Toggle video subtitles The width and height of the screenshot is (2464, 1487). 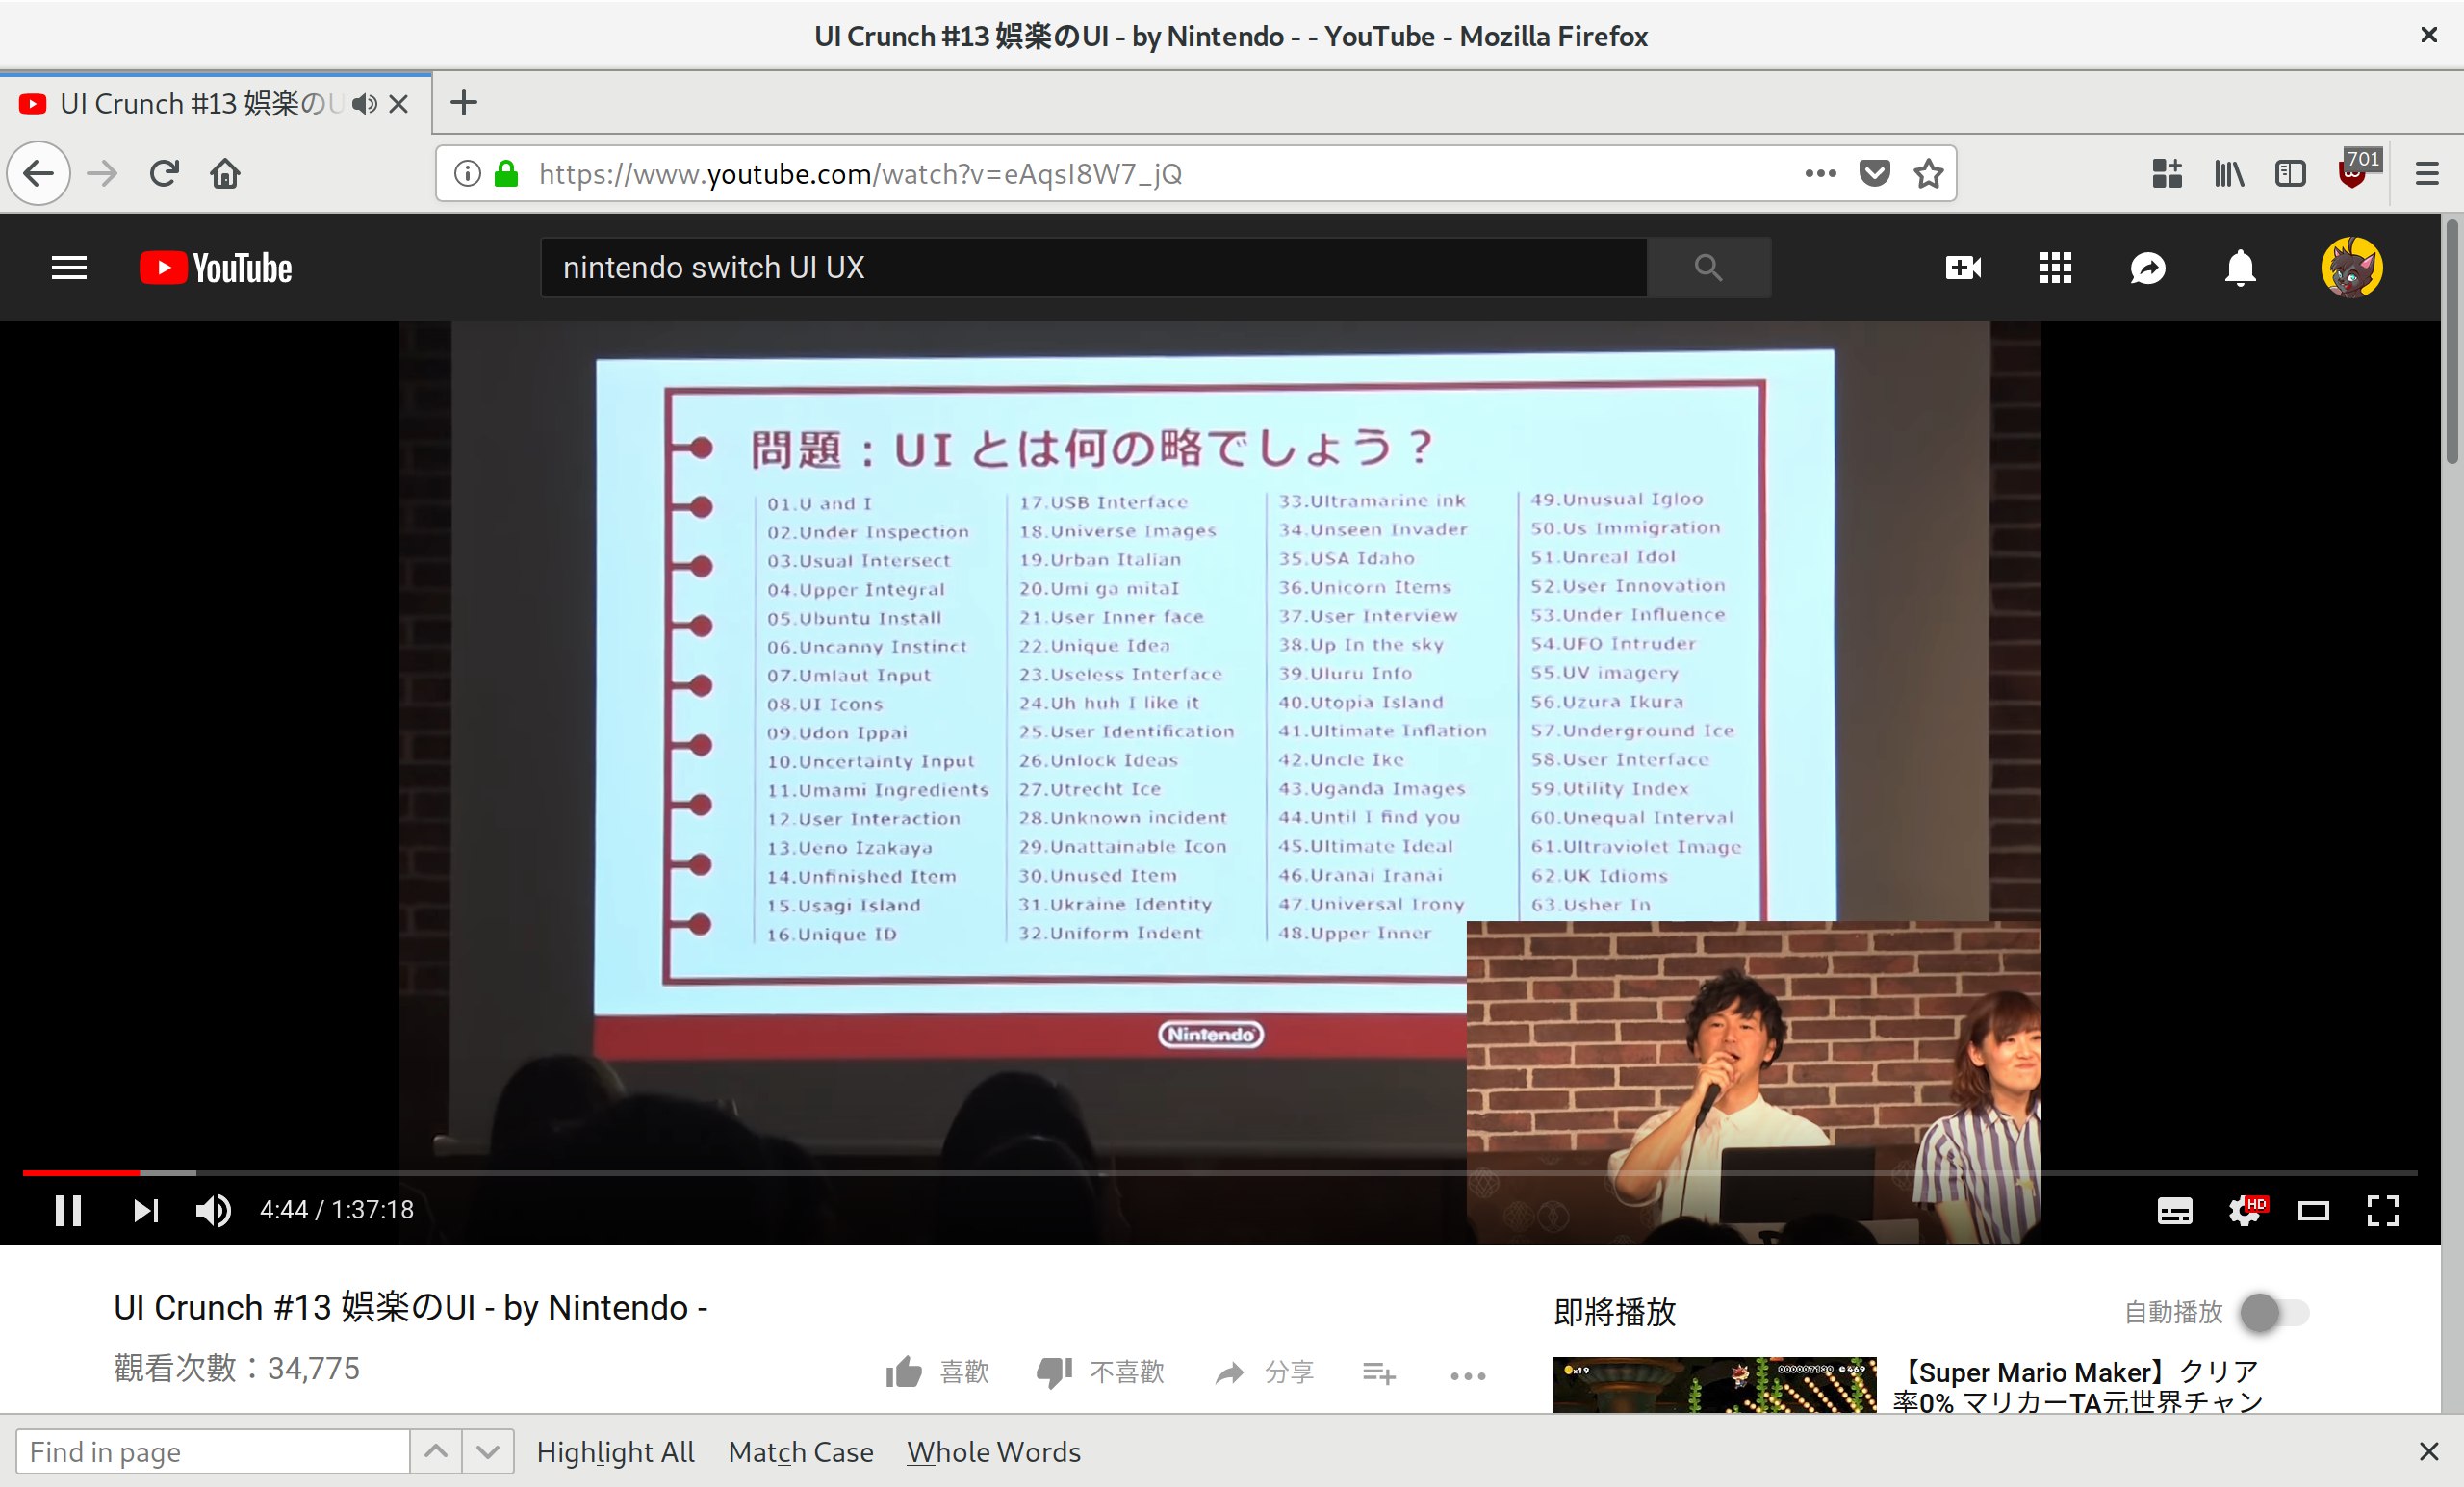[2174, 1211]
